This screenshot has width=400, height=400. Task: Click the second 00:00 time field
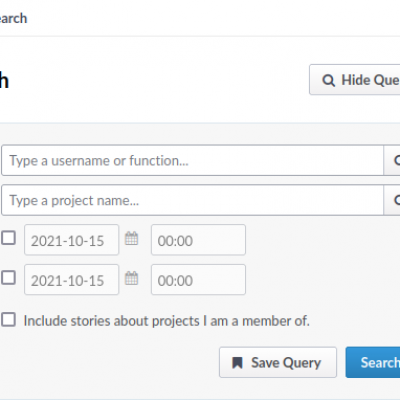(198, 280)
